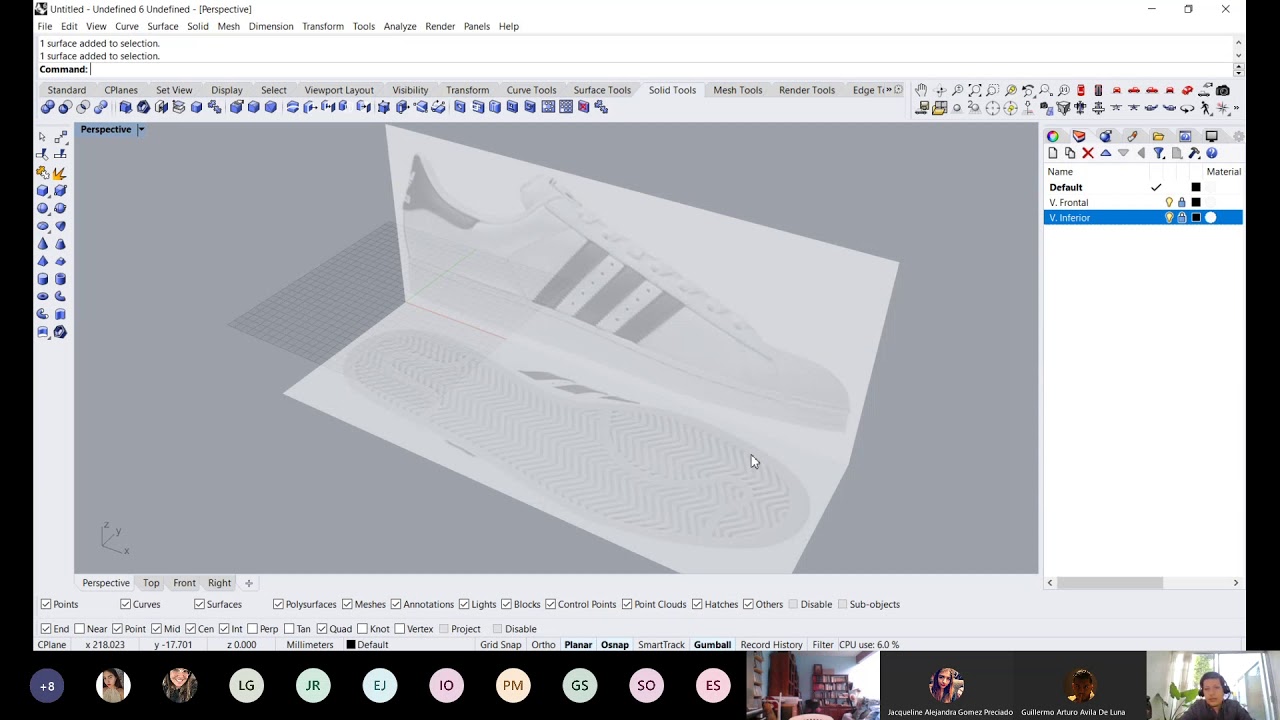Change the V. Frontal layer color swatch
This screenshot has width=1280, height=720.
pyautogui.click(x=1196, y=202)
